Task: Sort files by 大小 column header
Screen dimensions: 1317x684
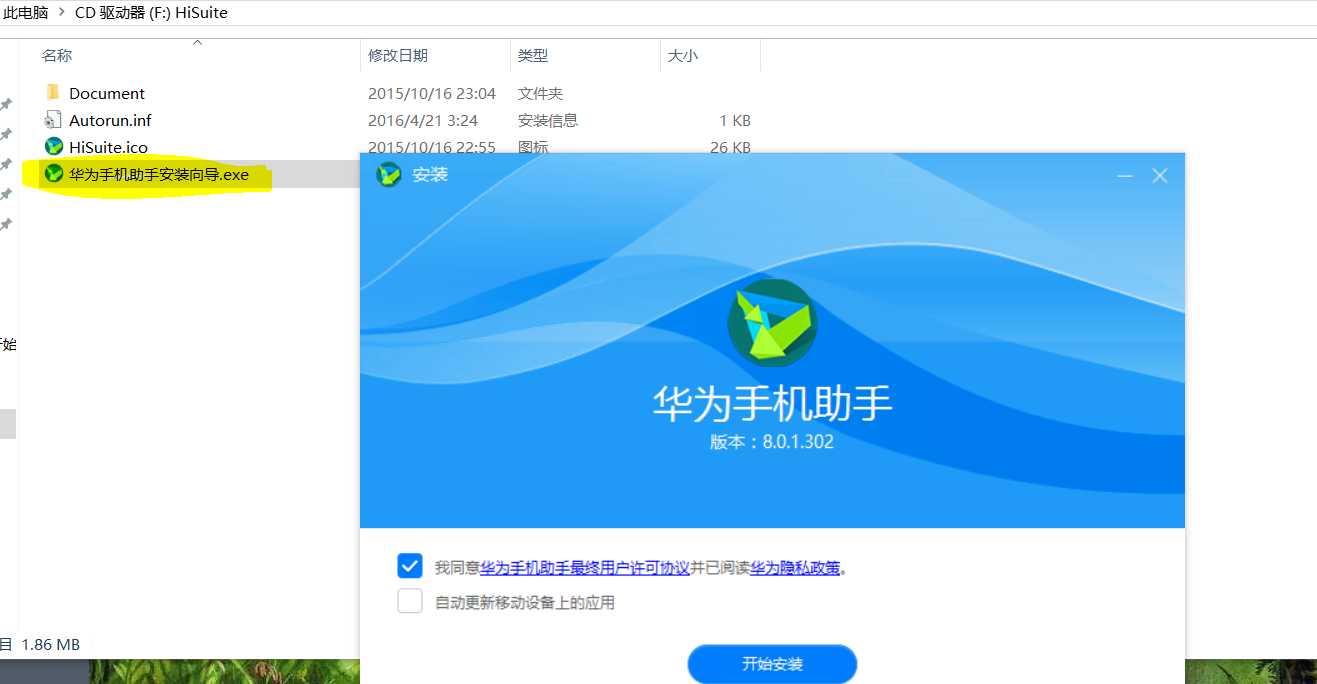Action: tap(683, 56)
